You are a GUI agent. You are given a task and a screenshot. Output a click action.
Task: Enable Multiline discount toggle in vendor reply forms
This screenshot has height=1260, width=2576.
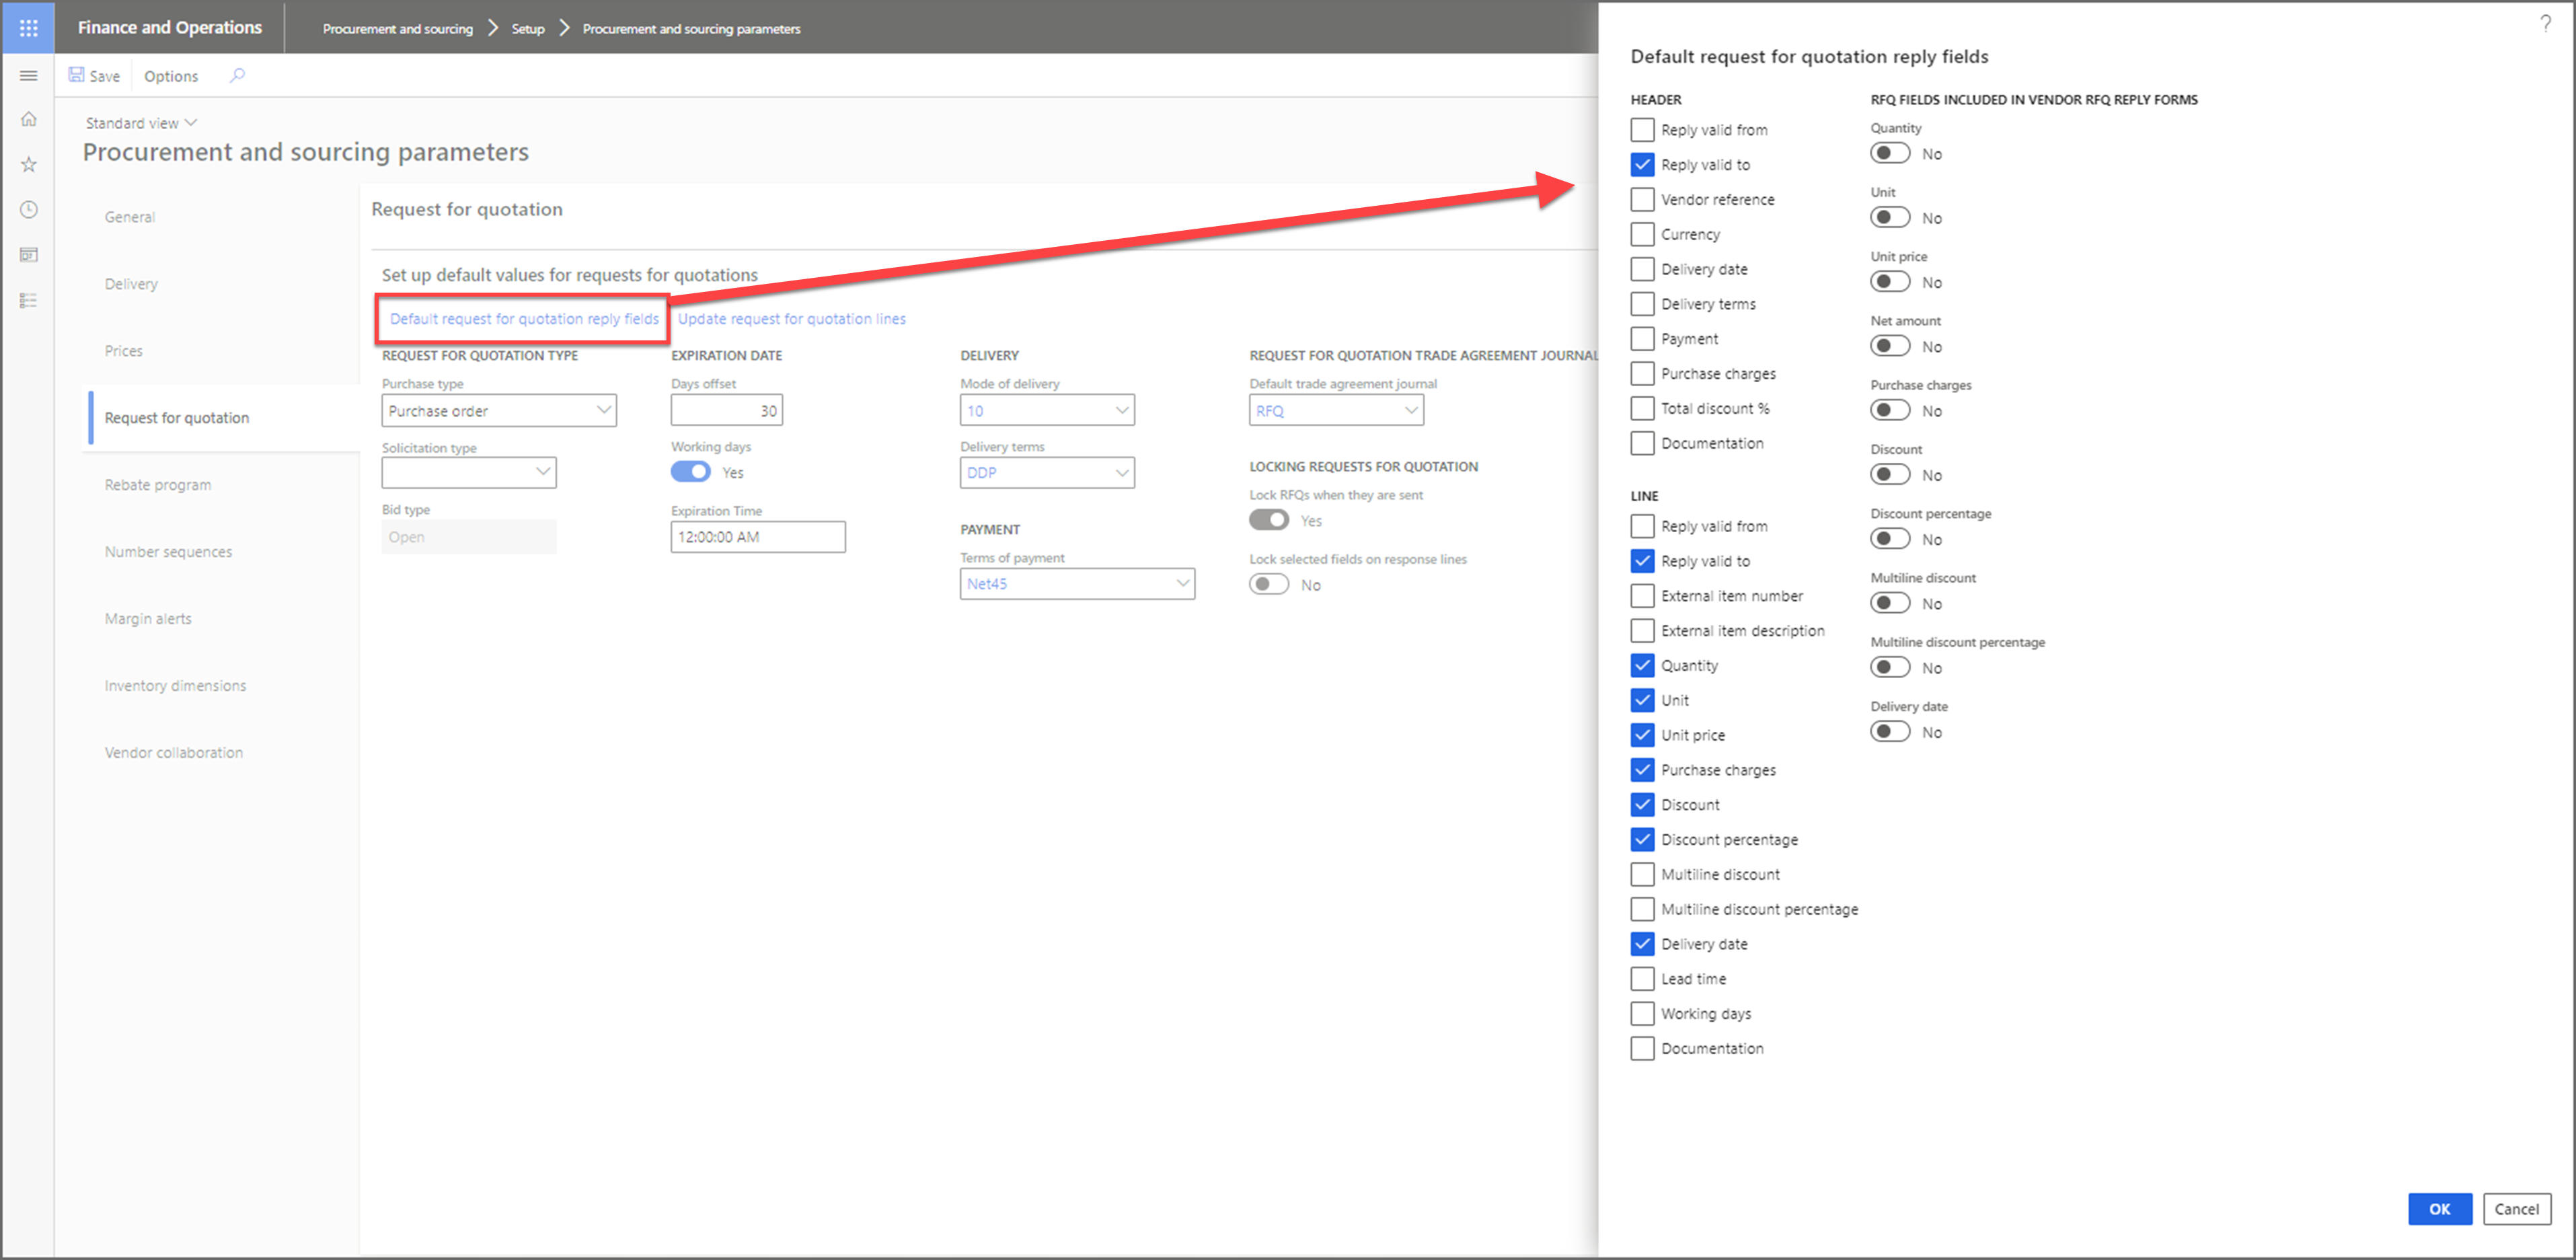(1890, 603)
